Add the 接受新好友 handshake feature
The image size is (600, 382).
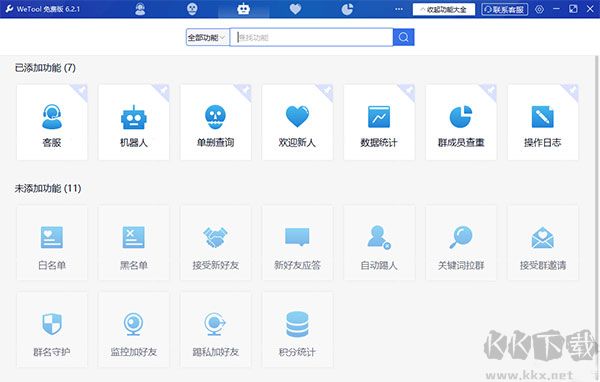pyautogui.click(x=215, y=243)
